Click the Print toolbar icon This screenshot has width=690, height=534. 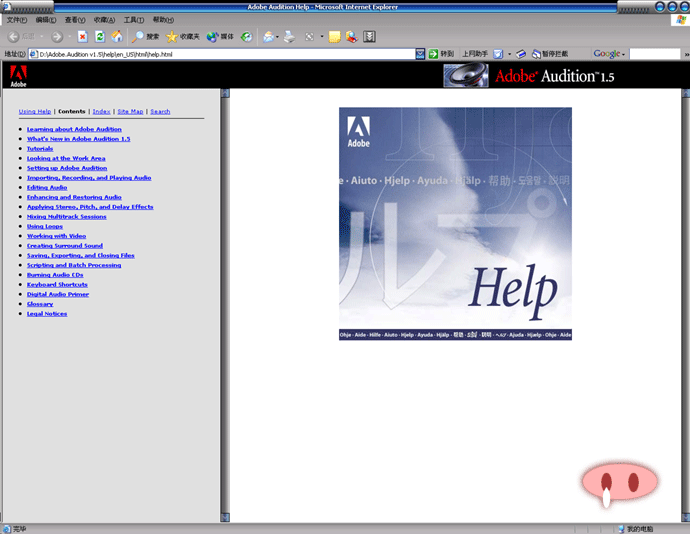(290, 37)
